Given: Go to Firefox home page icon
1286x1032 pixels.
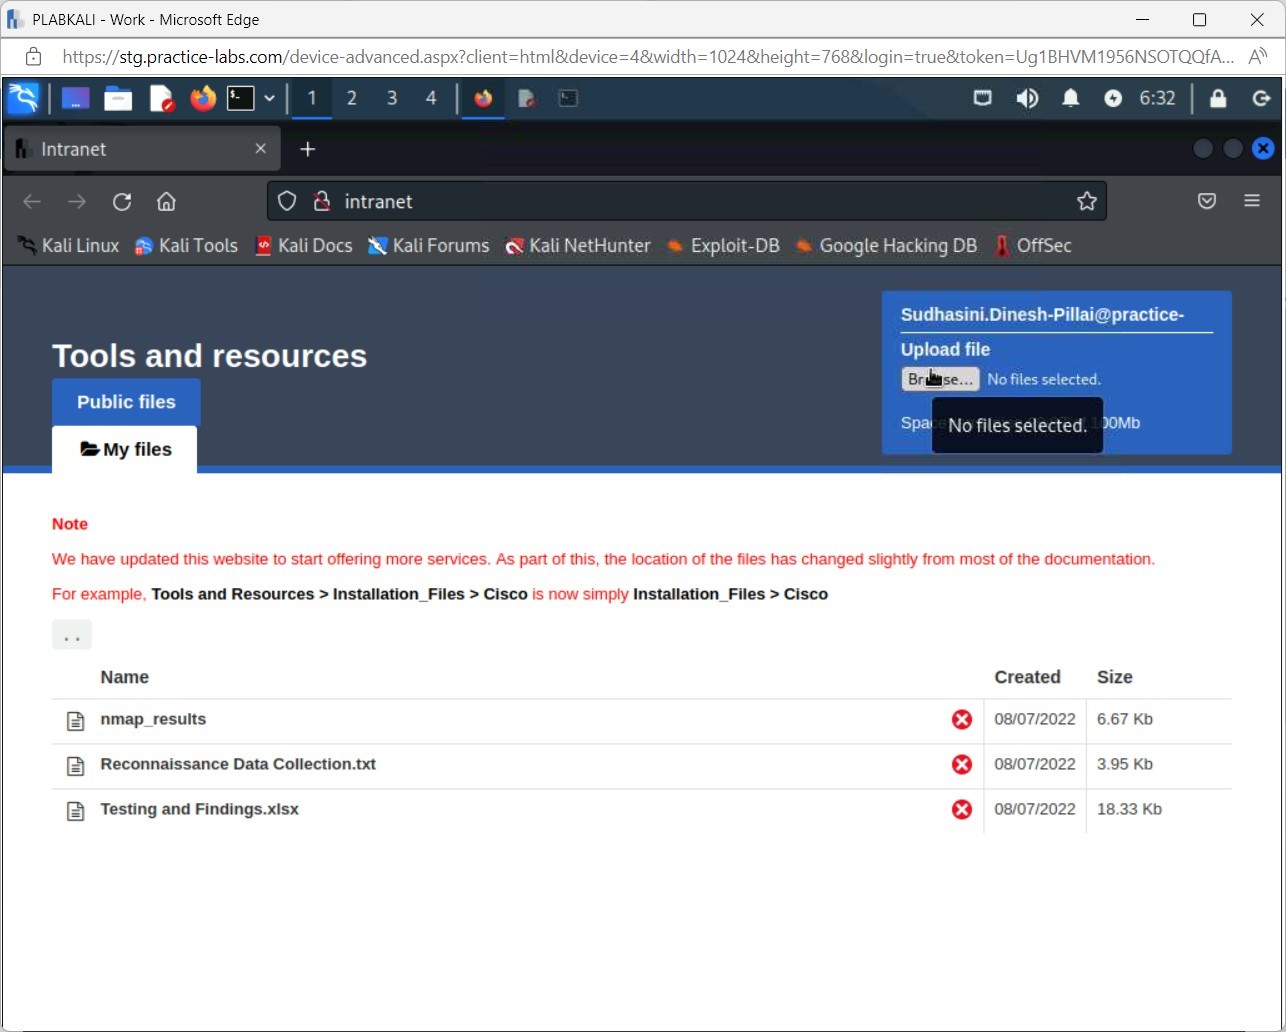Looking at the screenshot, I should [166, 202].
